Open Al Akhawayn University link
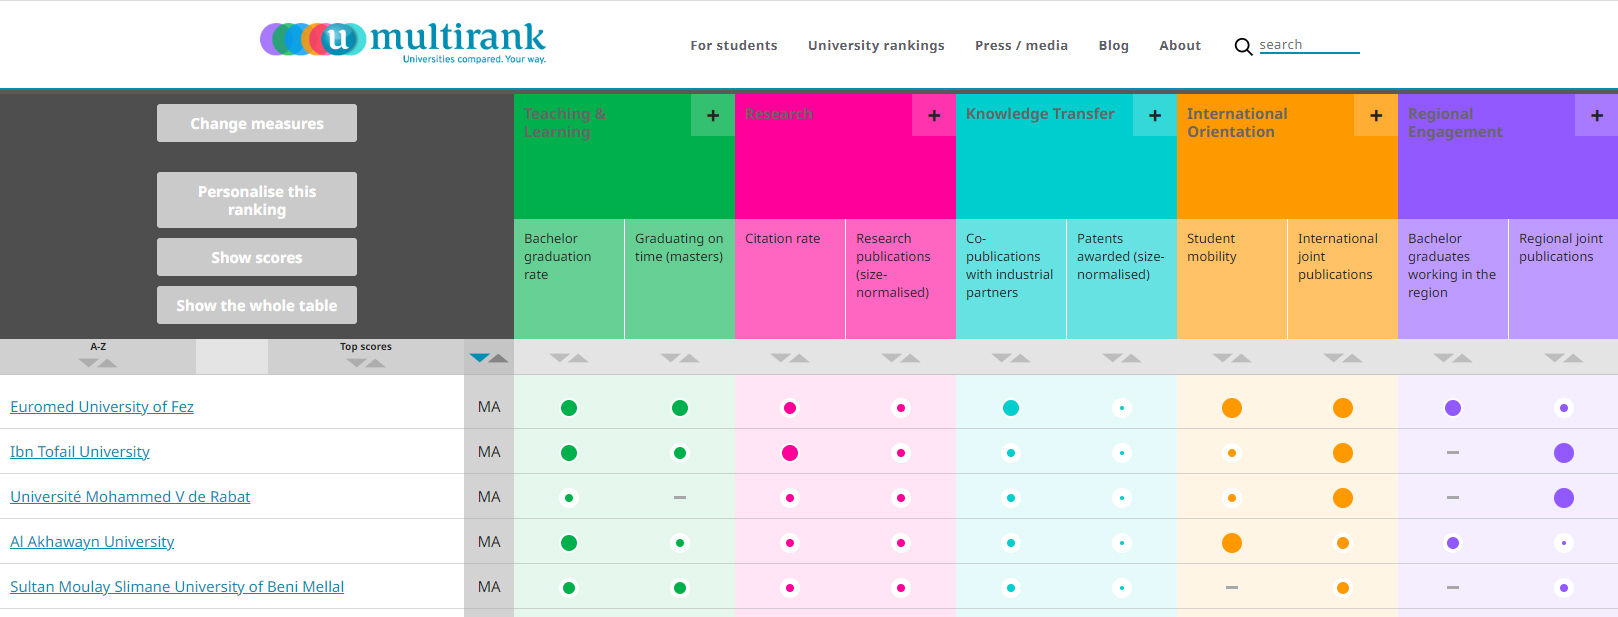Viewport: 1618px width, 617px height. tap(92, 542)
